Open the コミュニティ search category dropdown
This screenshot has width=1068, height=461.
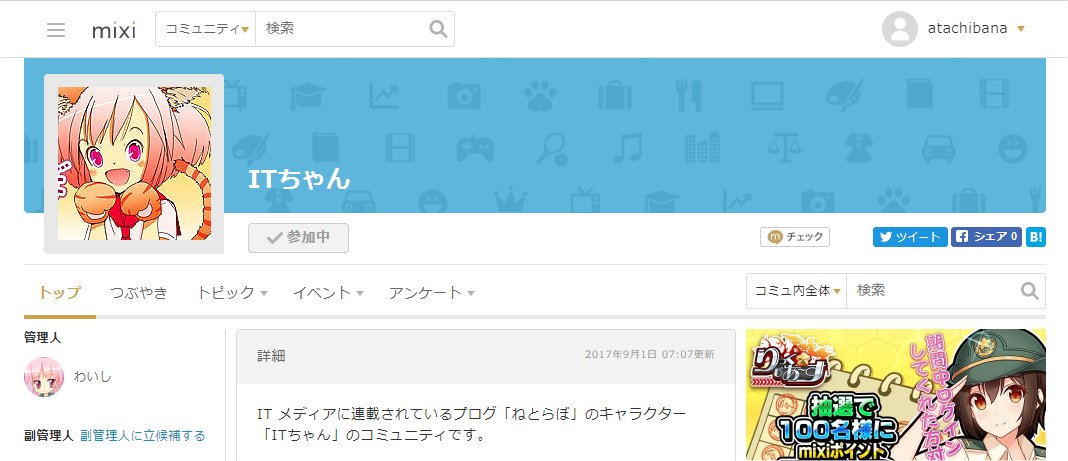point(206,29)
